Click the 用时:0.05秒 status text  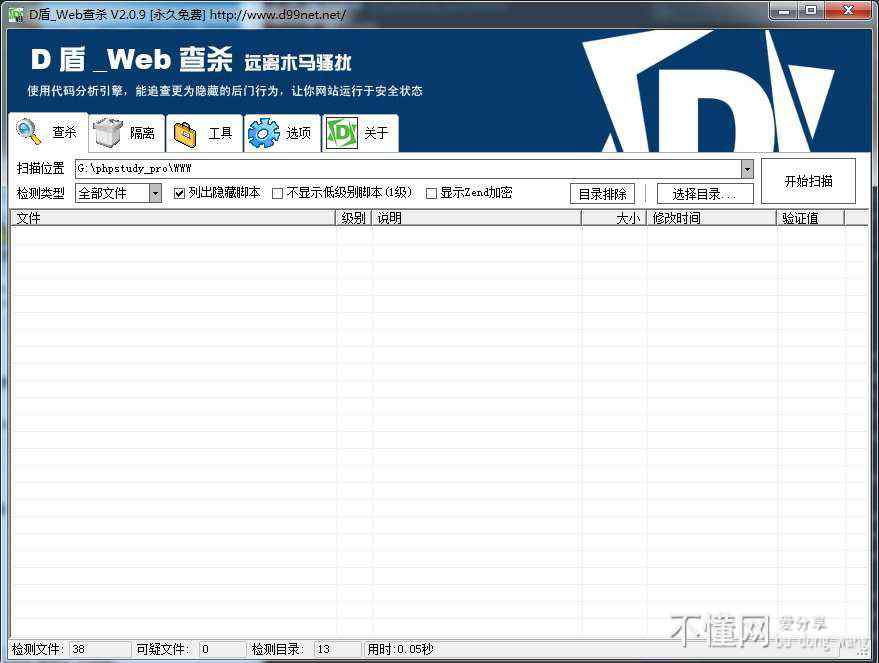[x=400, y=649]
